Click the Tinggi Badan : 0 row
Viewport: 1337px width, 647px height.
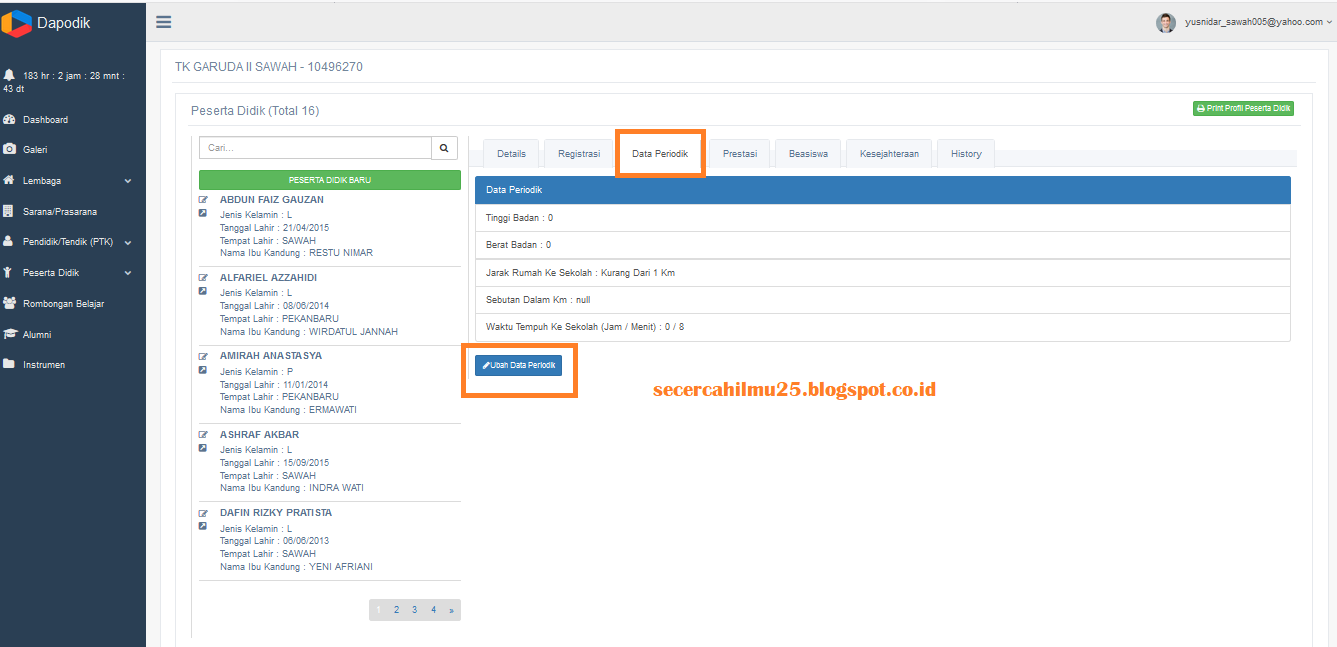point(883,218)
